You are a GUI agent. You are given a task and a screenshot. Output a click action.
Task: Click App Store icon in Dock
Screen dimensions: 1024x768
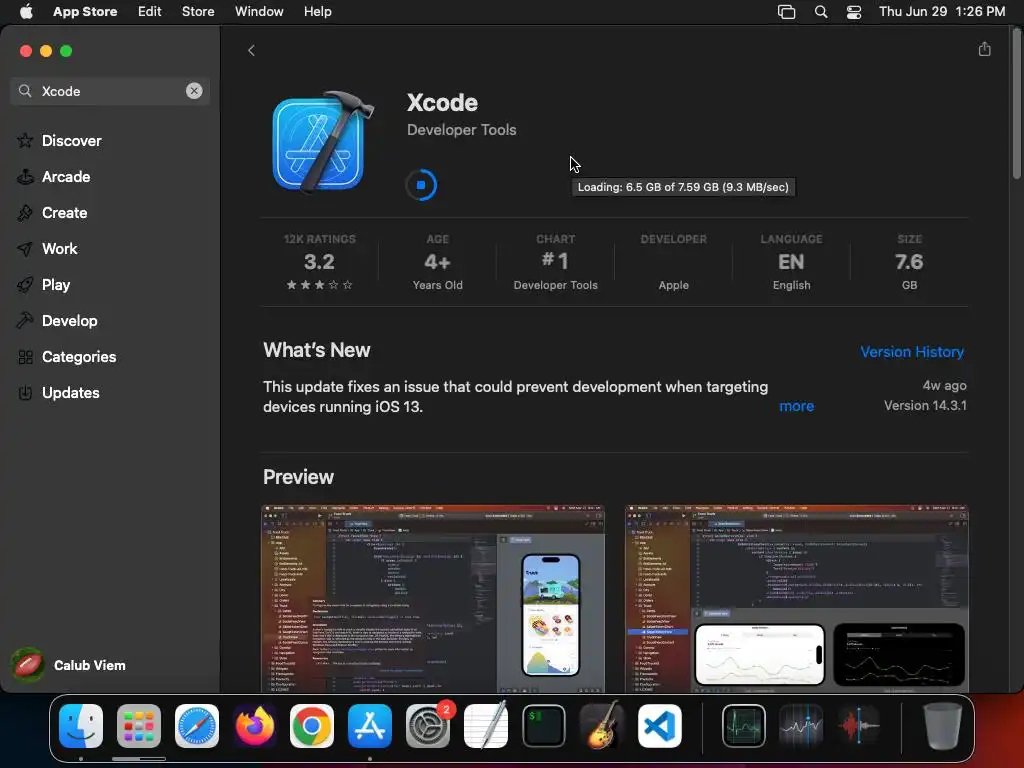coord(370,726)
